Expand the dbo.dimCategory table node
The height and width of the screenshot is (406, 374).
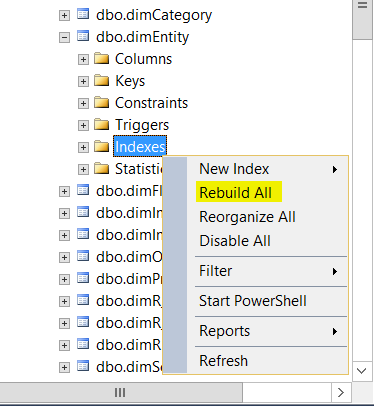click(x=64, y=15)
